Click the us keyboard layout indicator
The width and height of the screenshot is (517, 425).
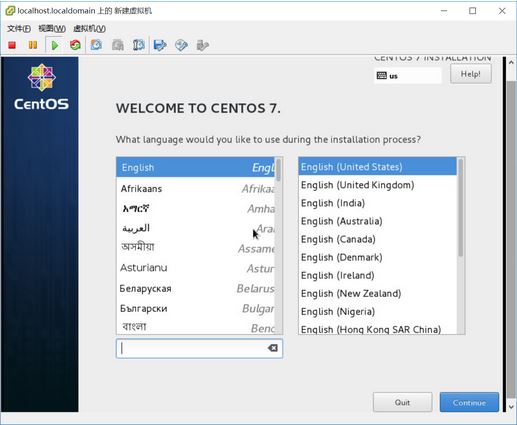coord(408,76)
